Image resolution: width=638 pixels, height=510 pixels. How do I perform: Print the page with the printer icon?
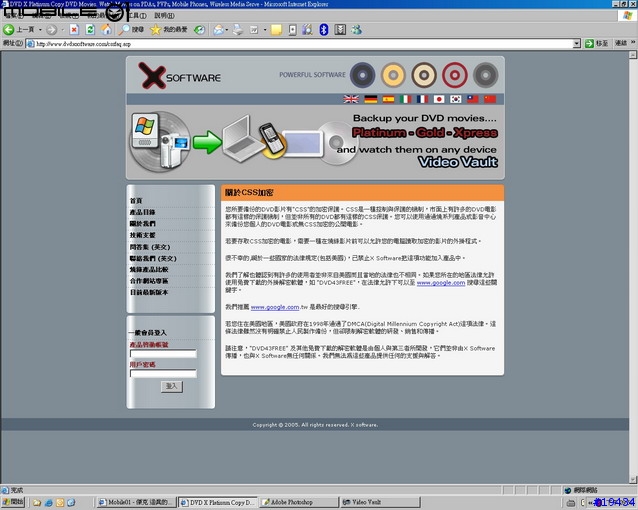coord(238,29)
